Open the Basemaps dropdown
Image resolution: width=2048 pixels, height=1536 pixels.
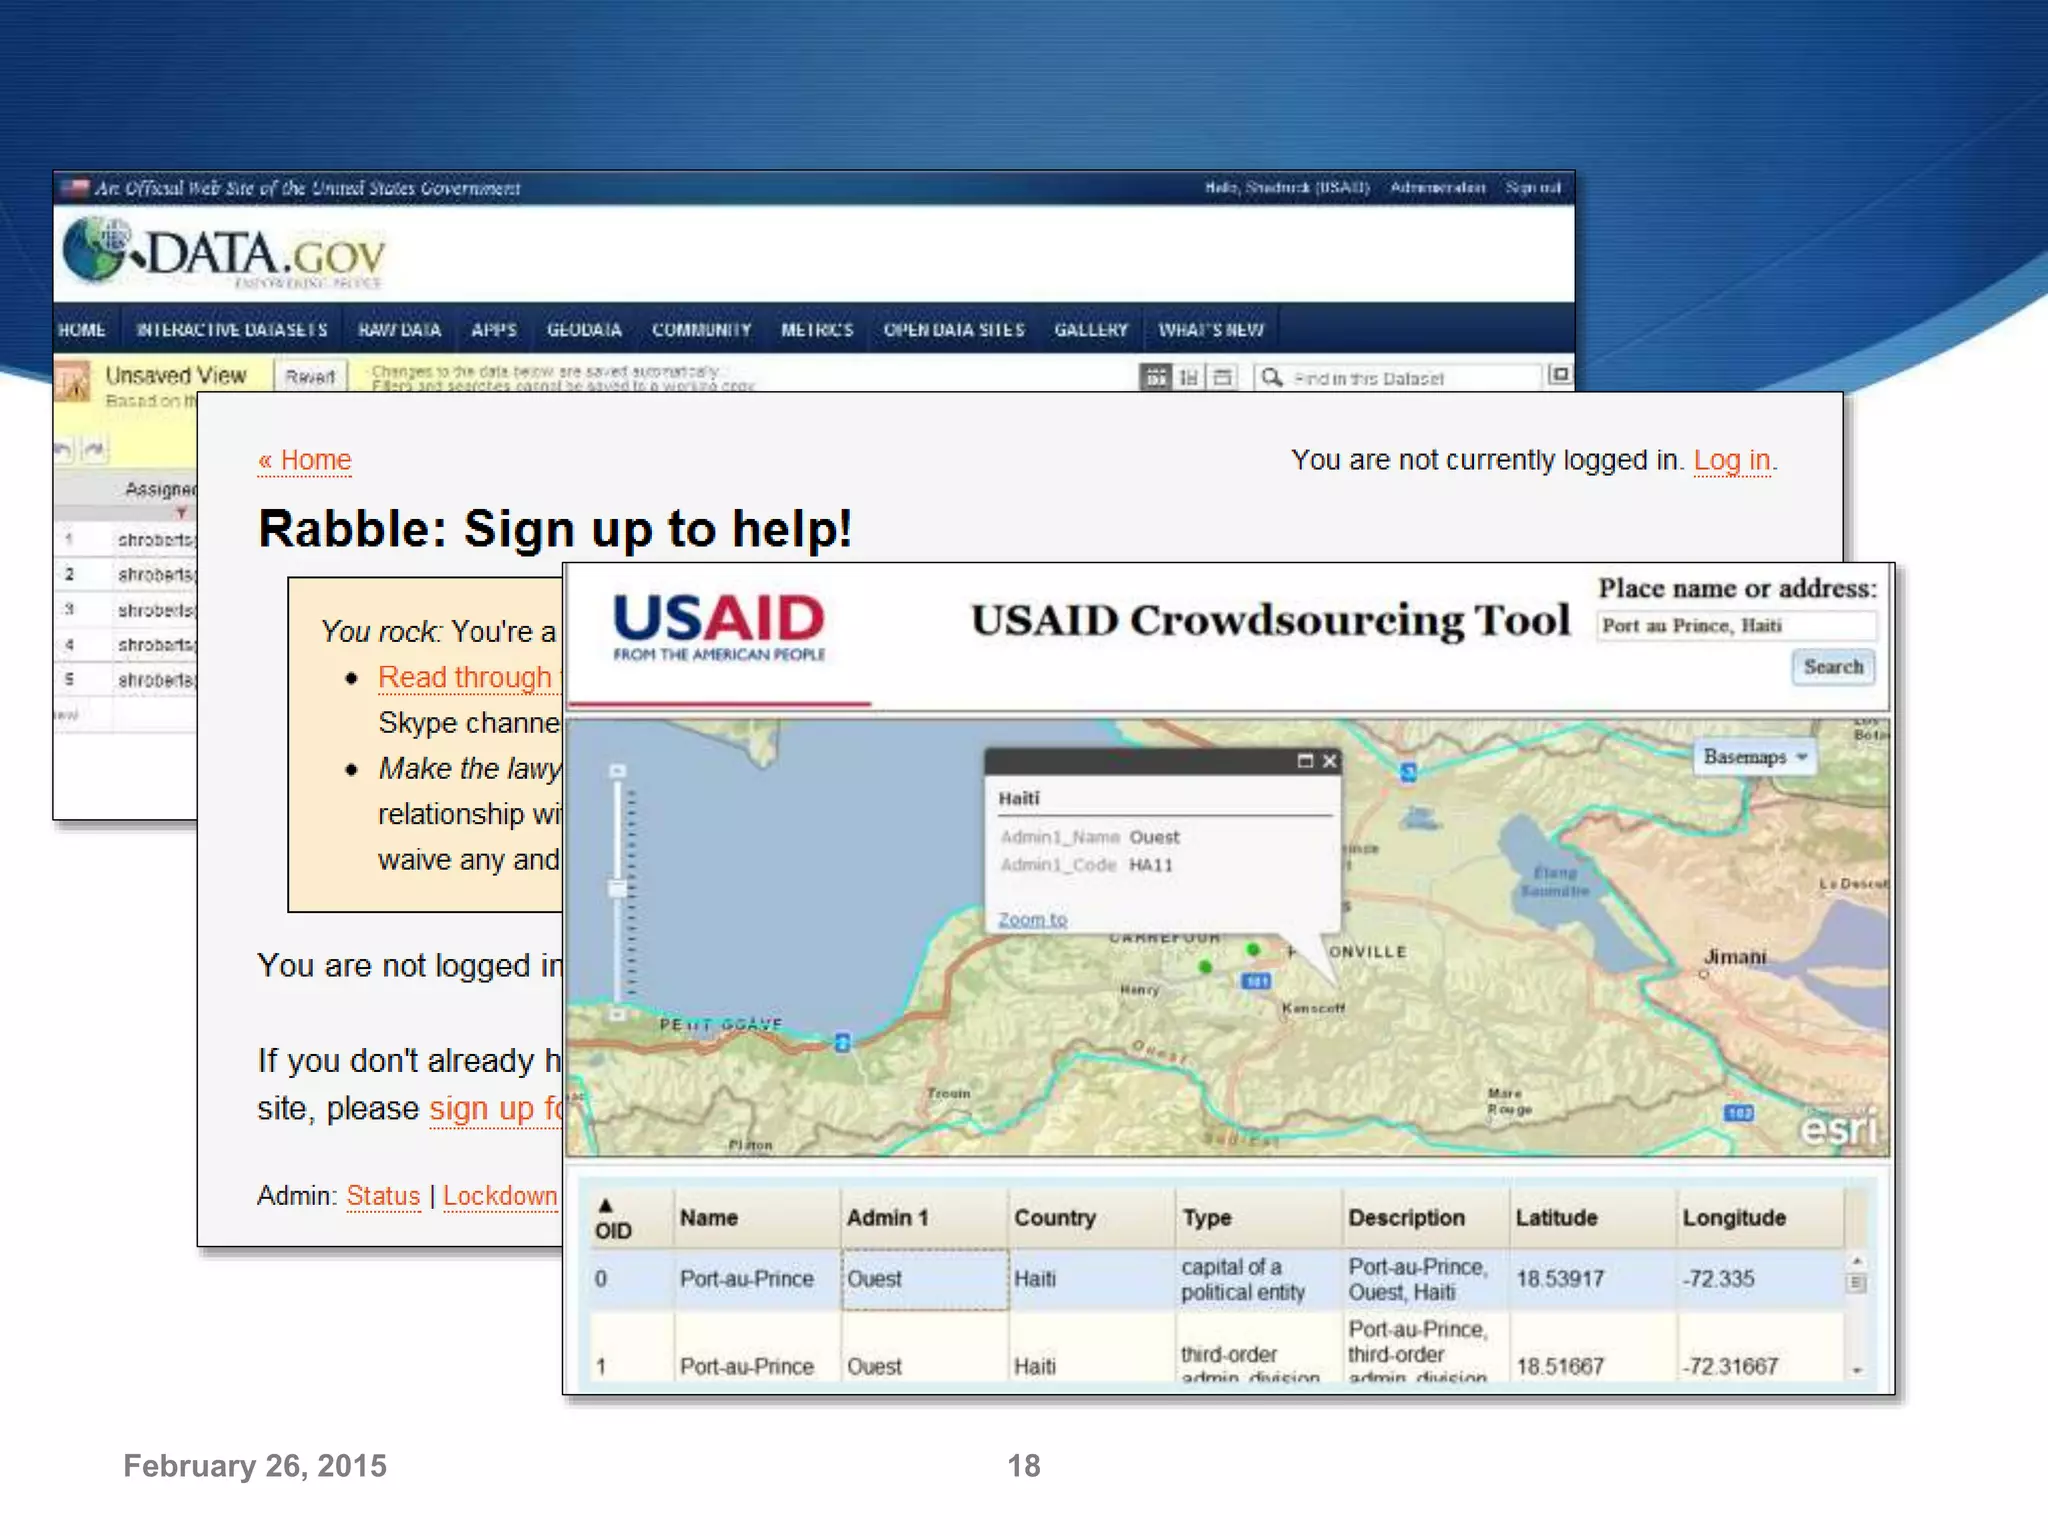coord(1755,757)
